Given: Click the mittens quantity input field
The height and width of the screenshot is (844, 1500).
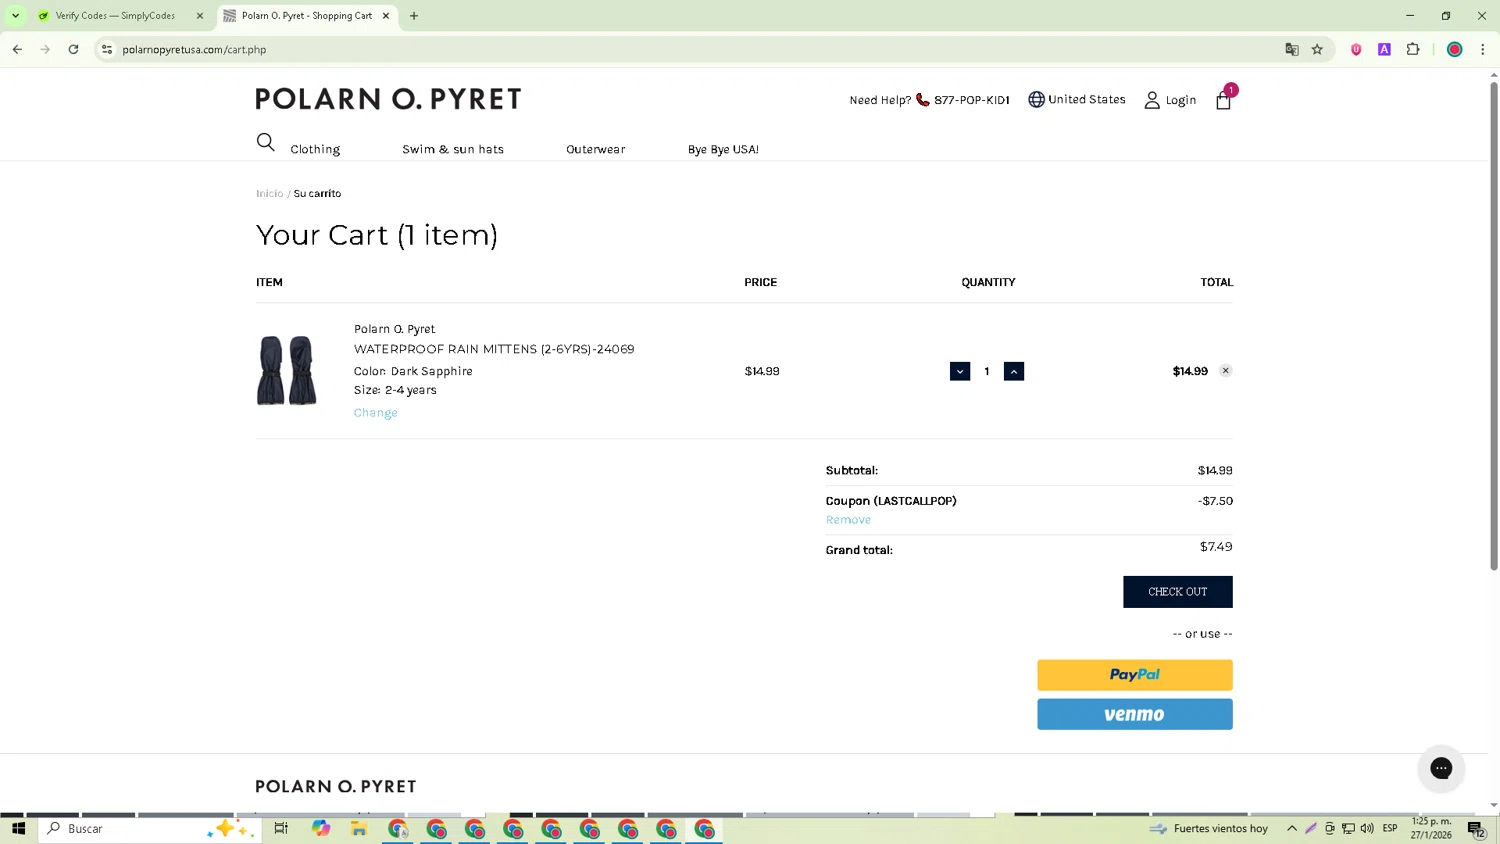Looking at the screenshot, I should tap(986, 371).
